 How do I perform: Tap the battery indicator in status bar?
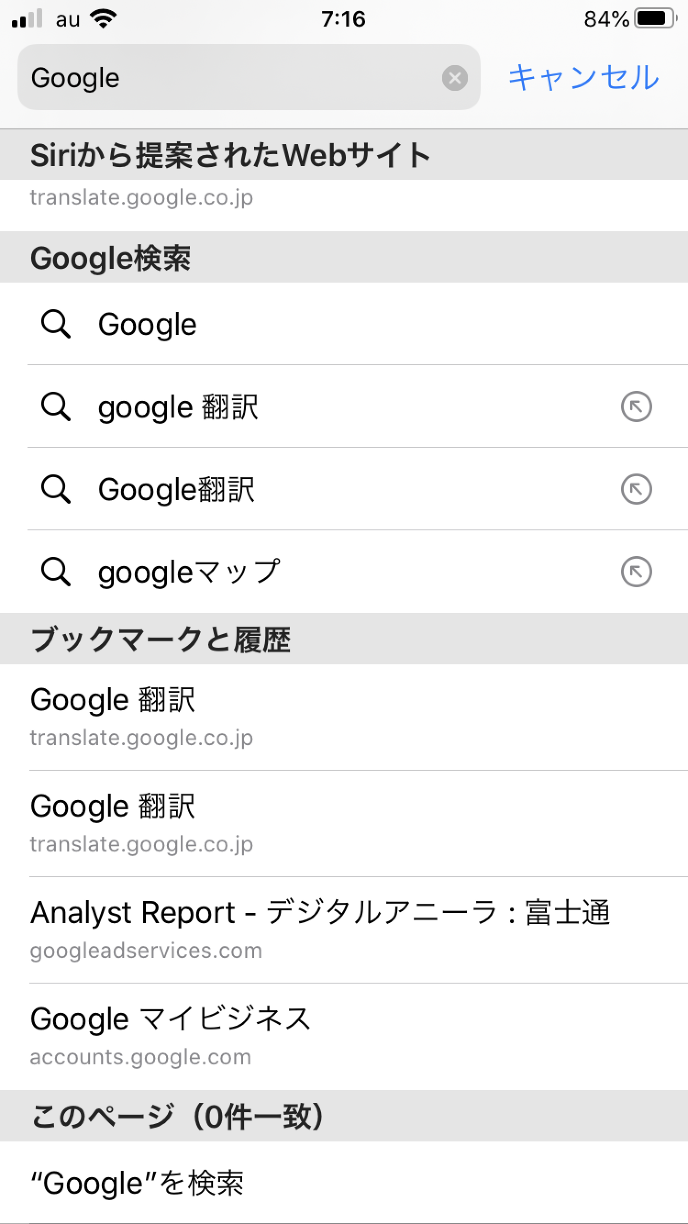655,19
